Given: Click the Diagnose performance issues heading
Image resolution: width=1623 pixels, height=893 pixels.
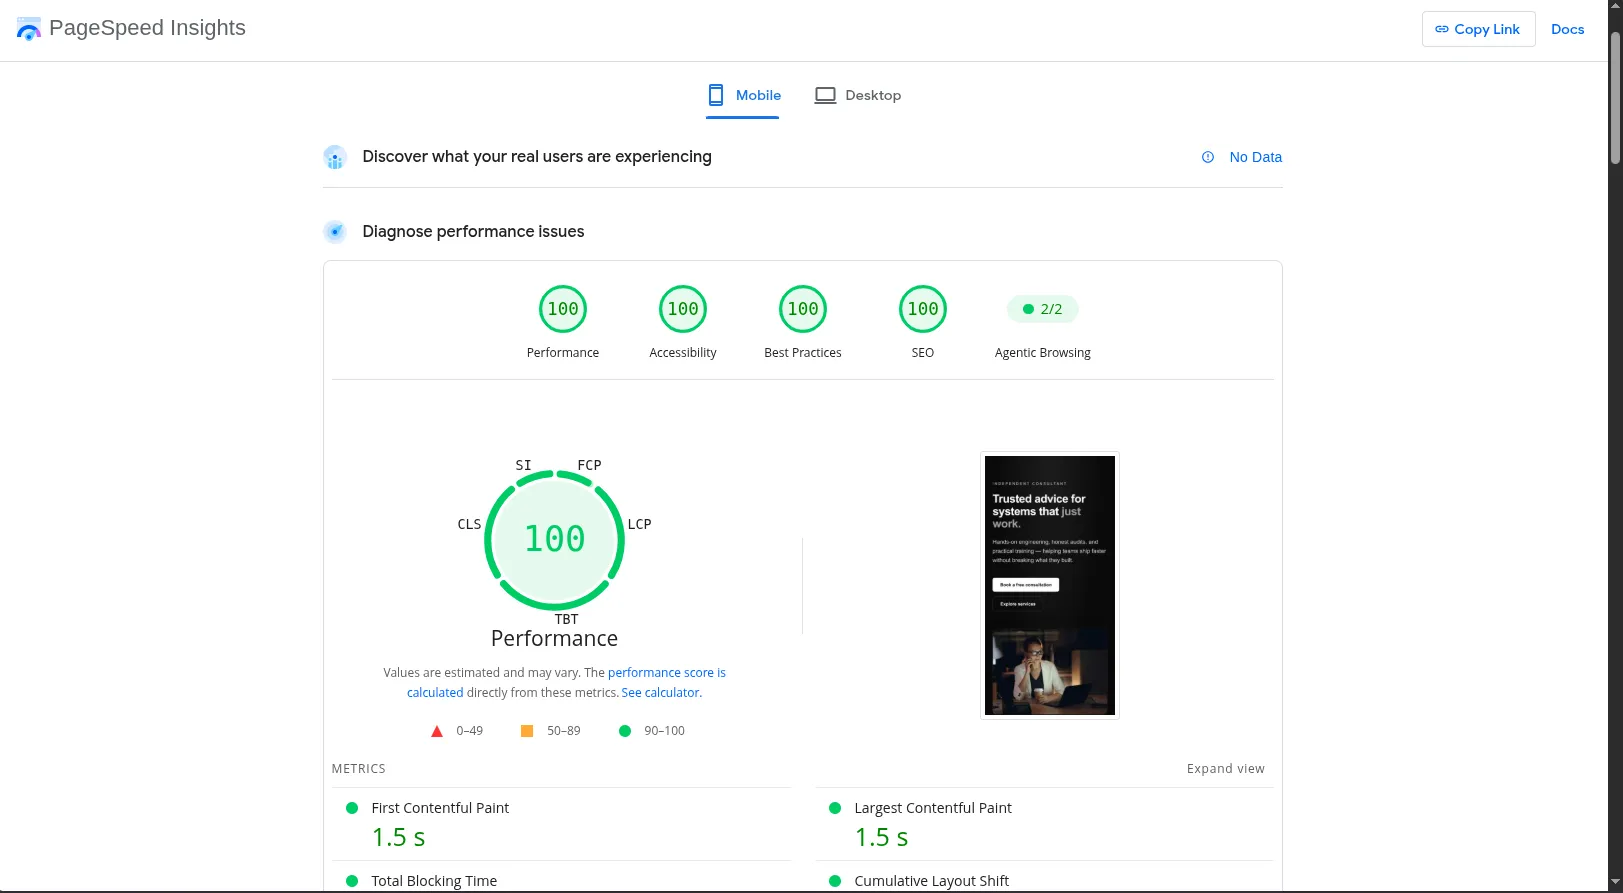Looking at the screenshot, I should pos(473,232).
